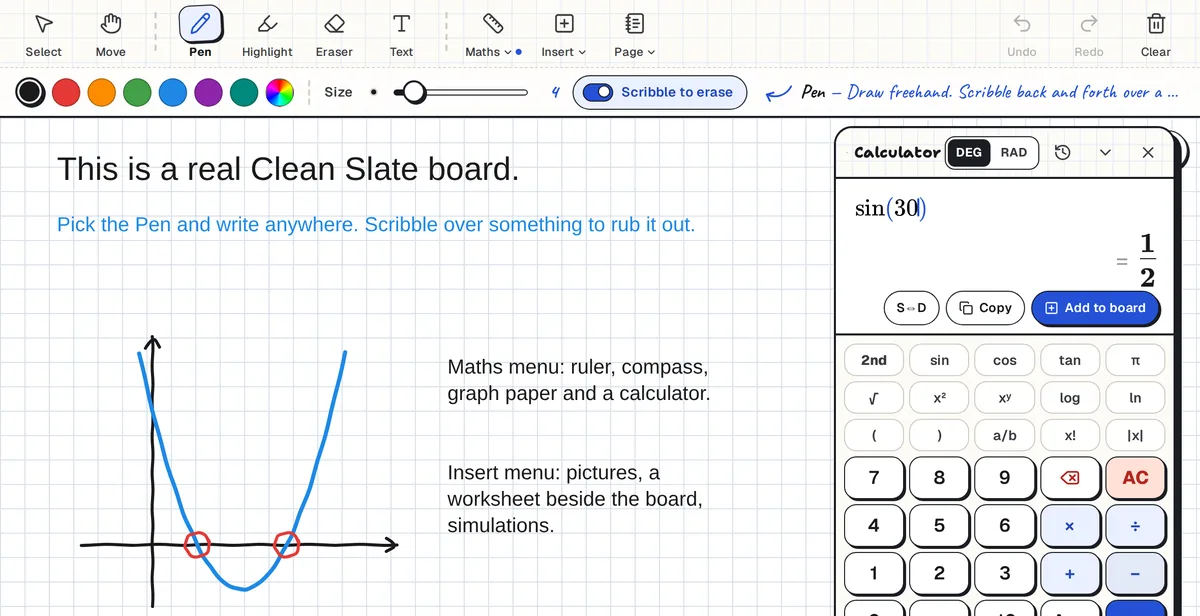Clear calculator with AC key
This screenshot has width=1200, height=616.
pos(1135,478)
